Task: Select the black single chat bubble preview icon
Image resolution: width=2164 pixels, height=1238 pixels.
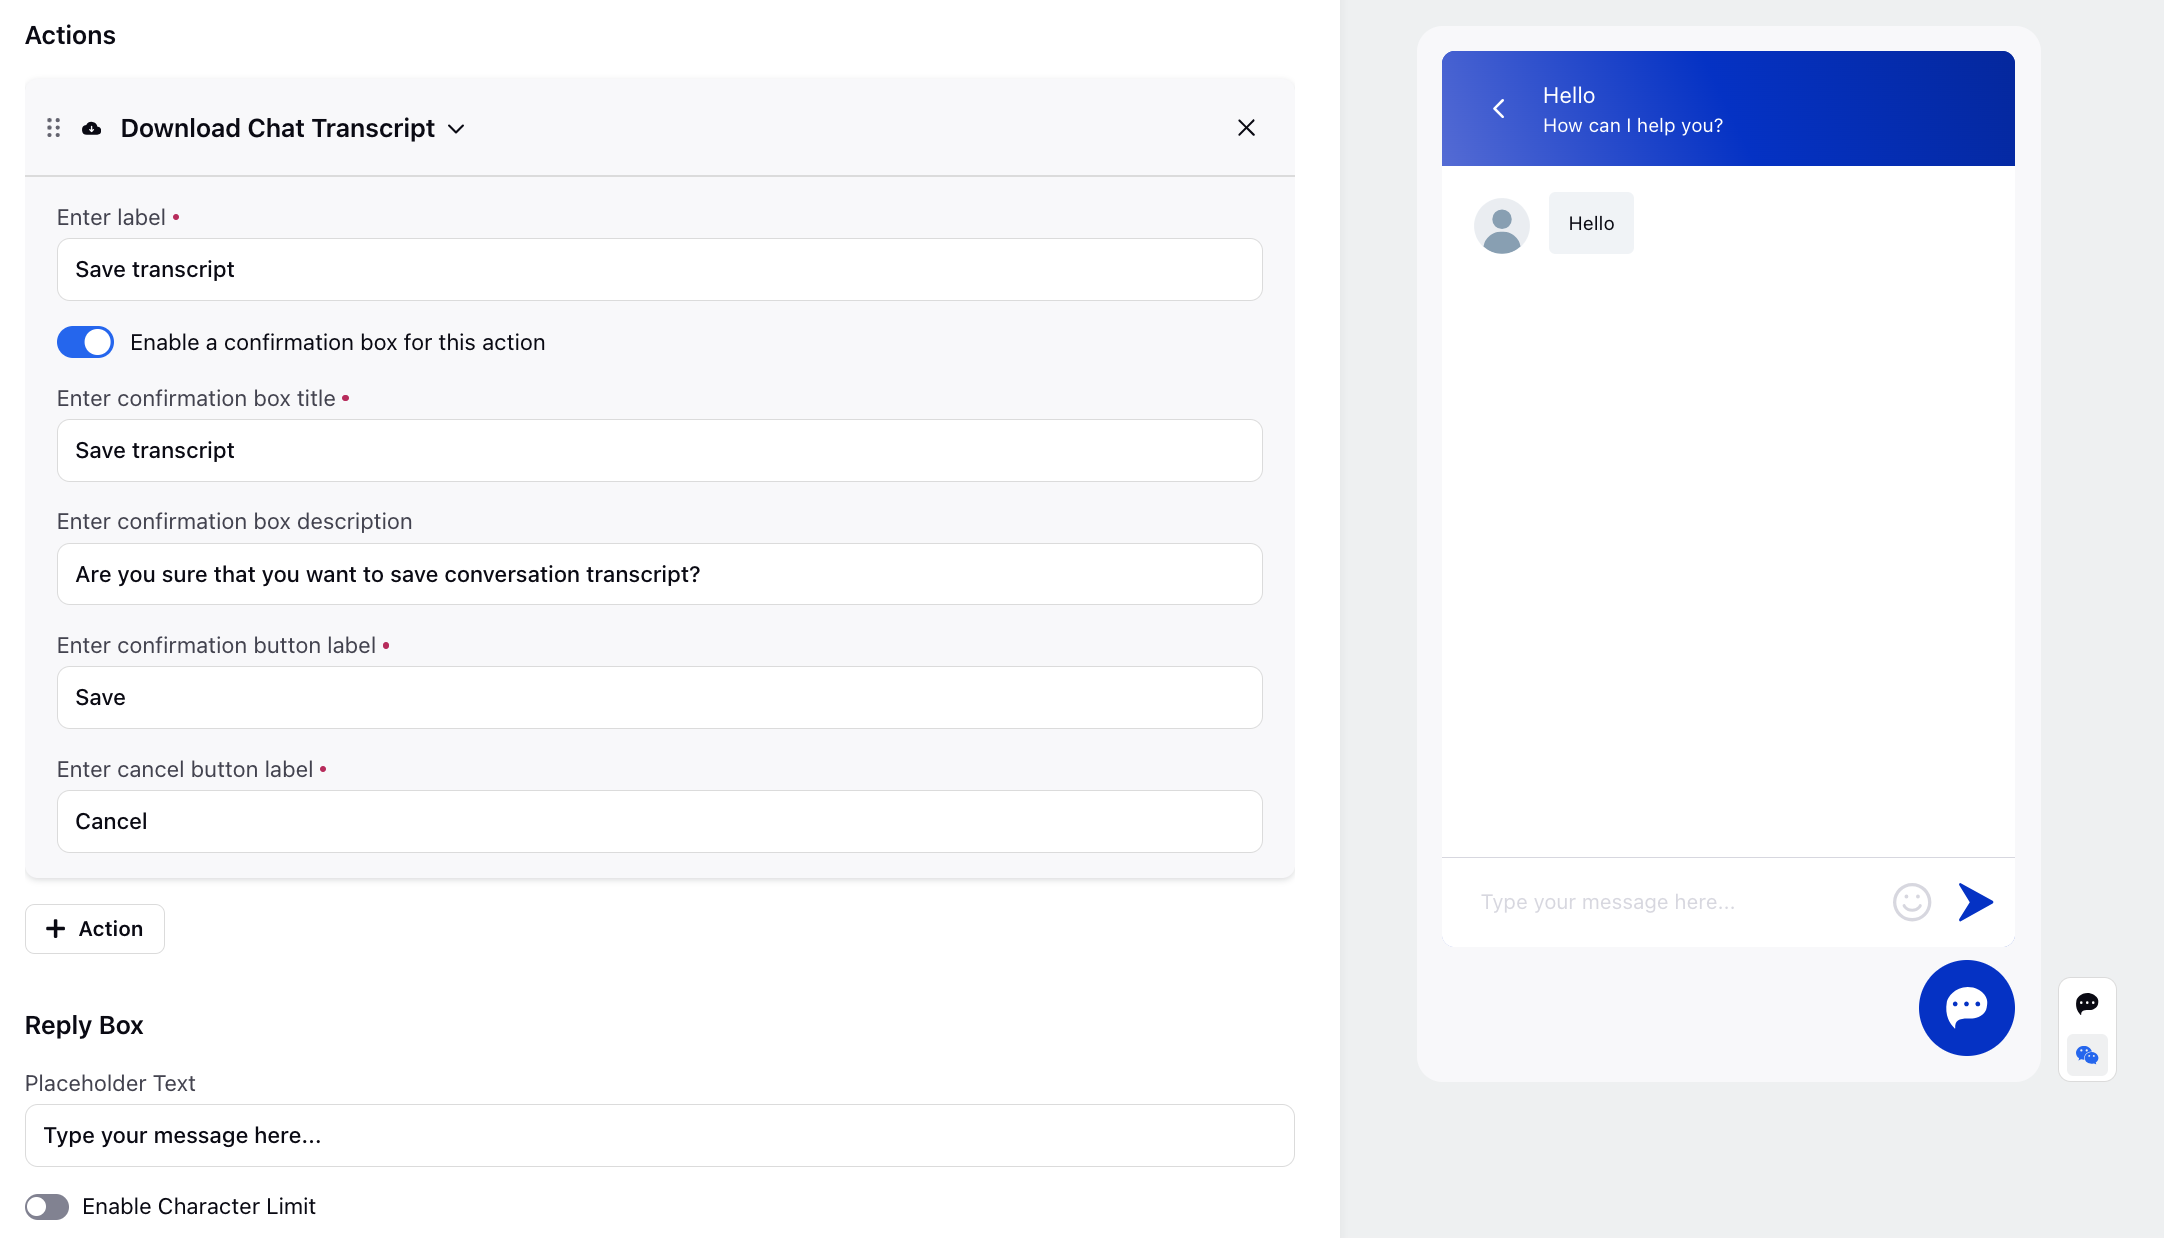Action: pyautogui.click(x=2087, y=1003)
